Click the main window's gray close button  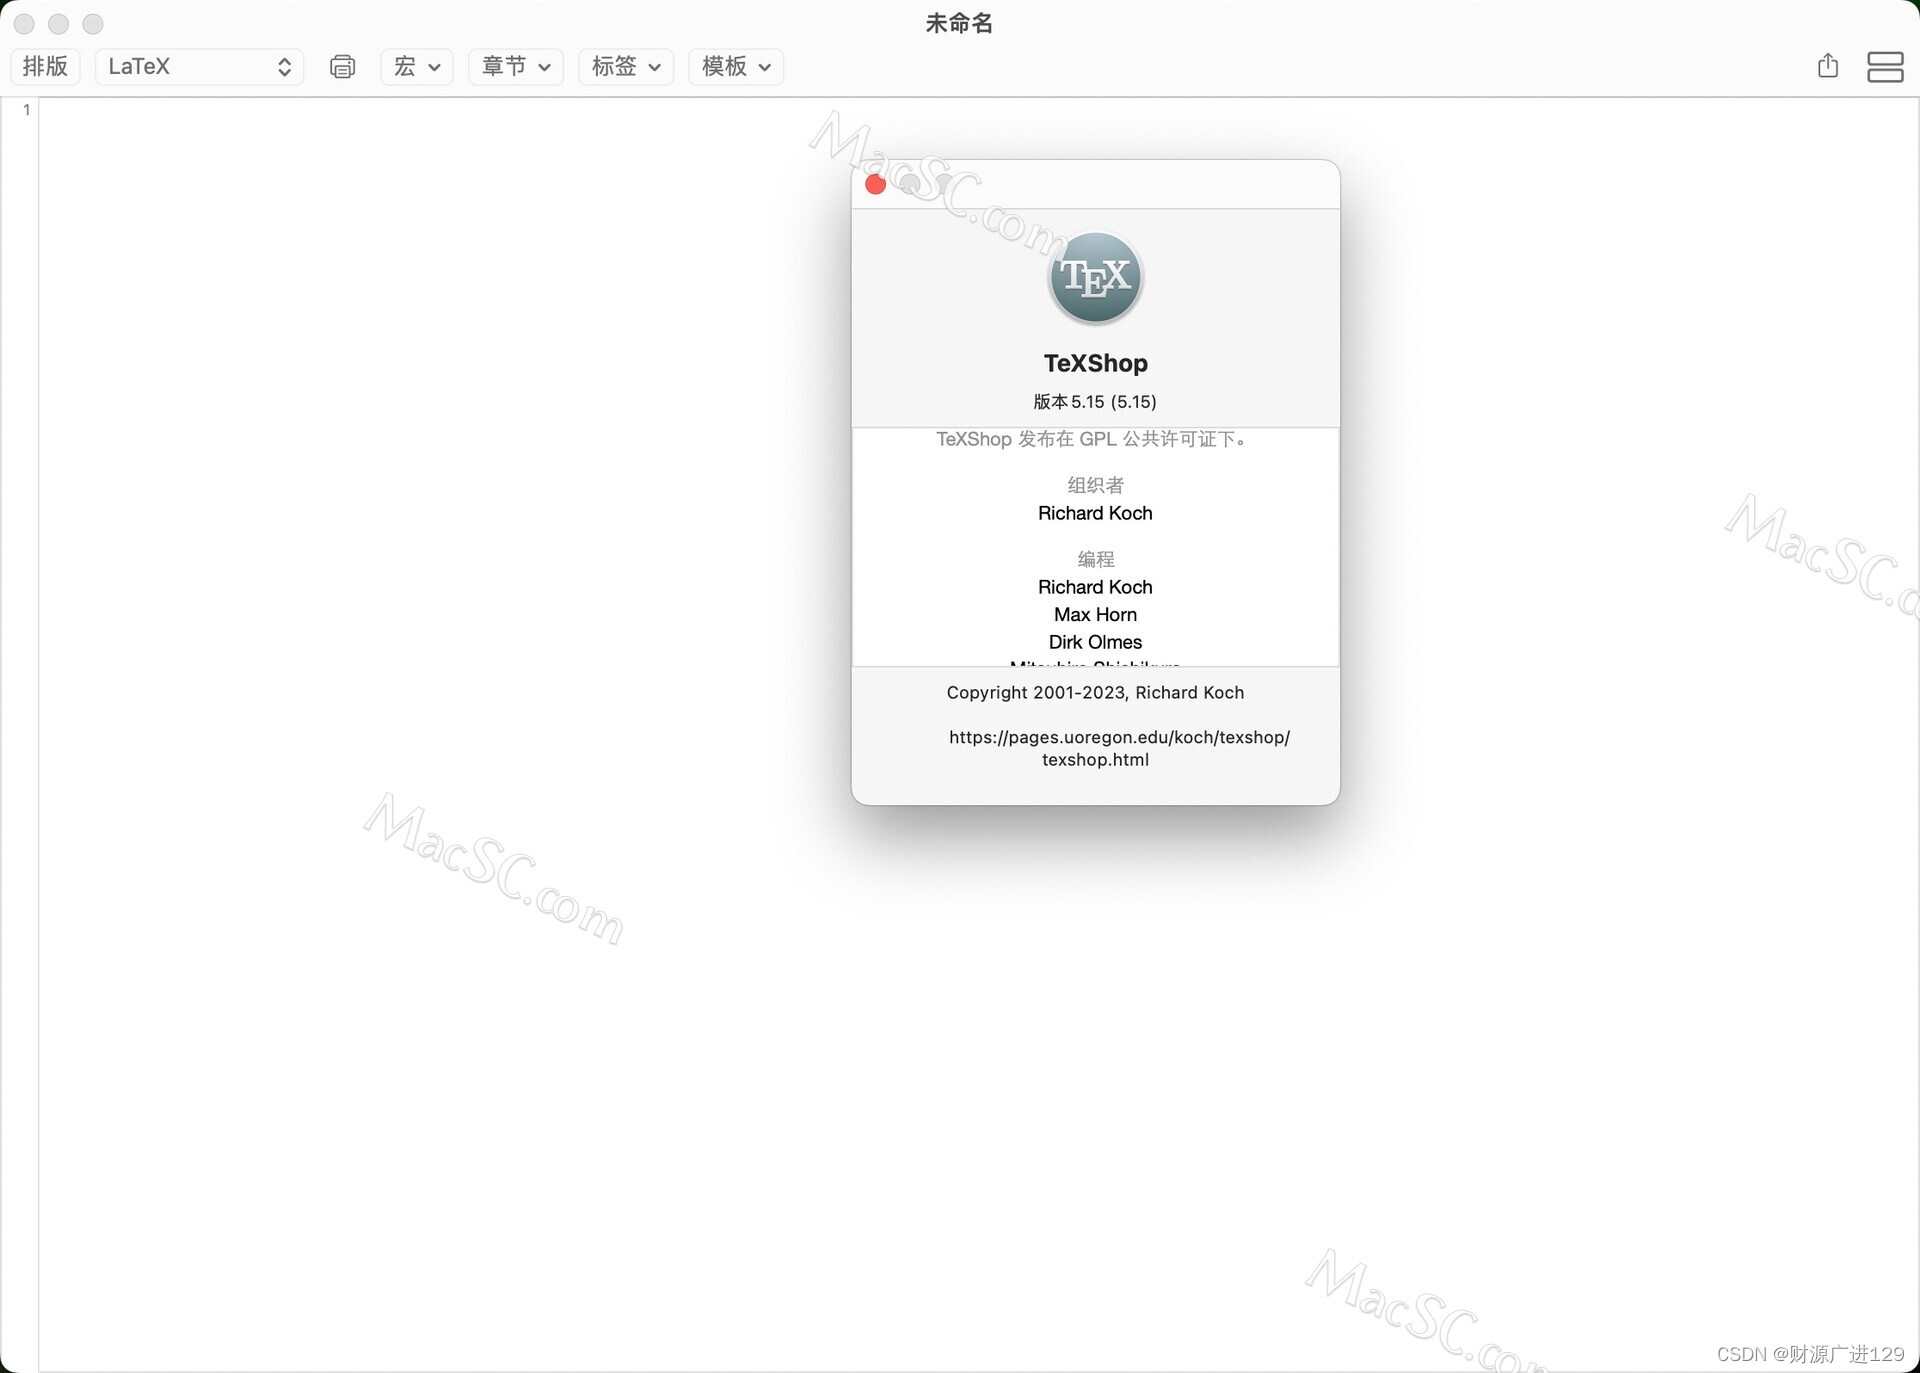click(24, 23)
